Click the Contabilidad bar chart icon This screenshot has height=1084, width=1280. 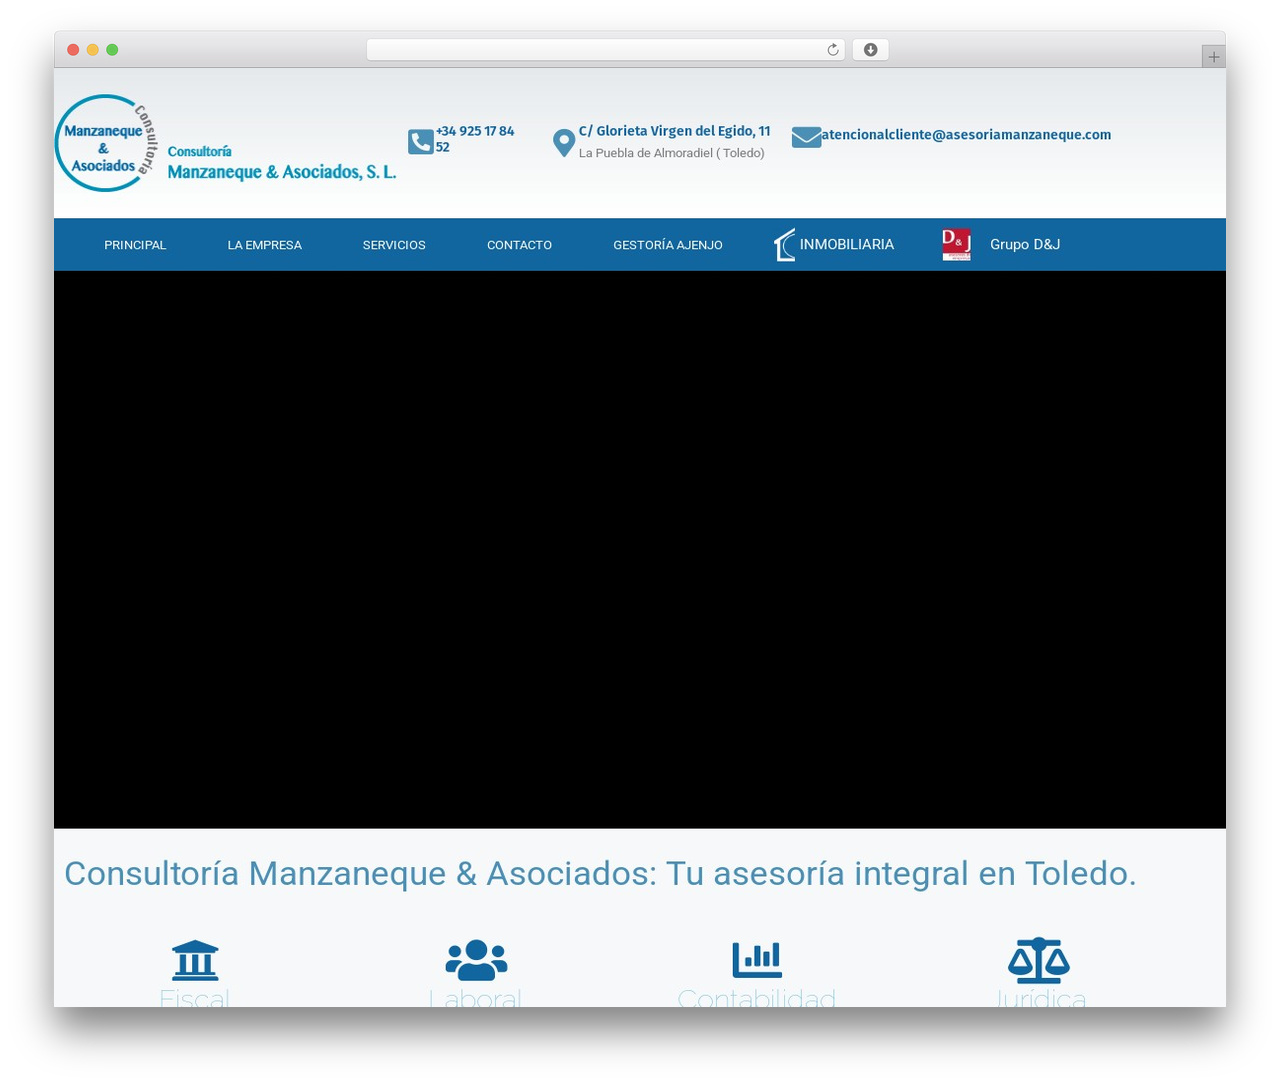[757, 960]
